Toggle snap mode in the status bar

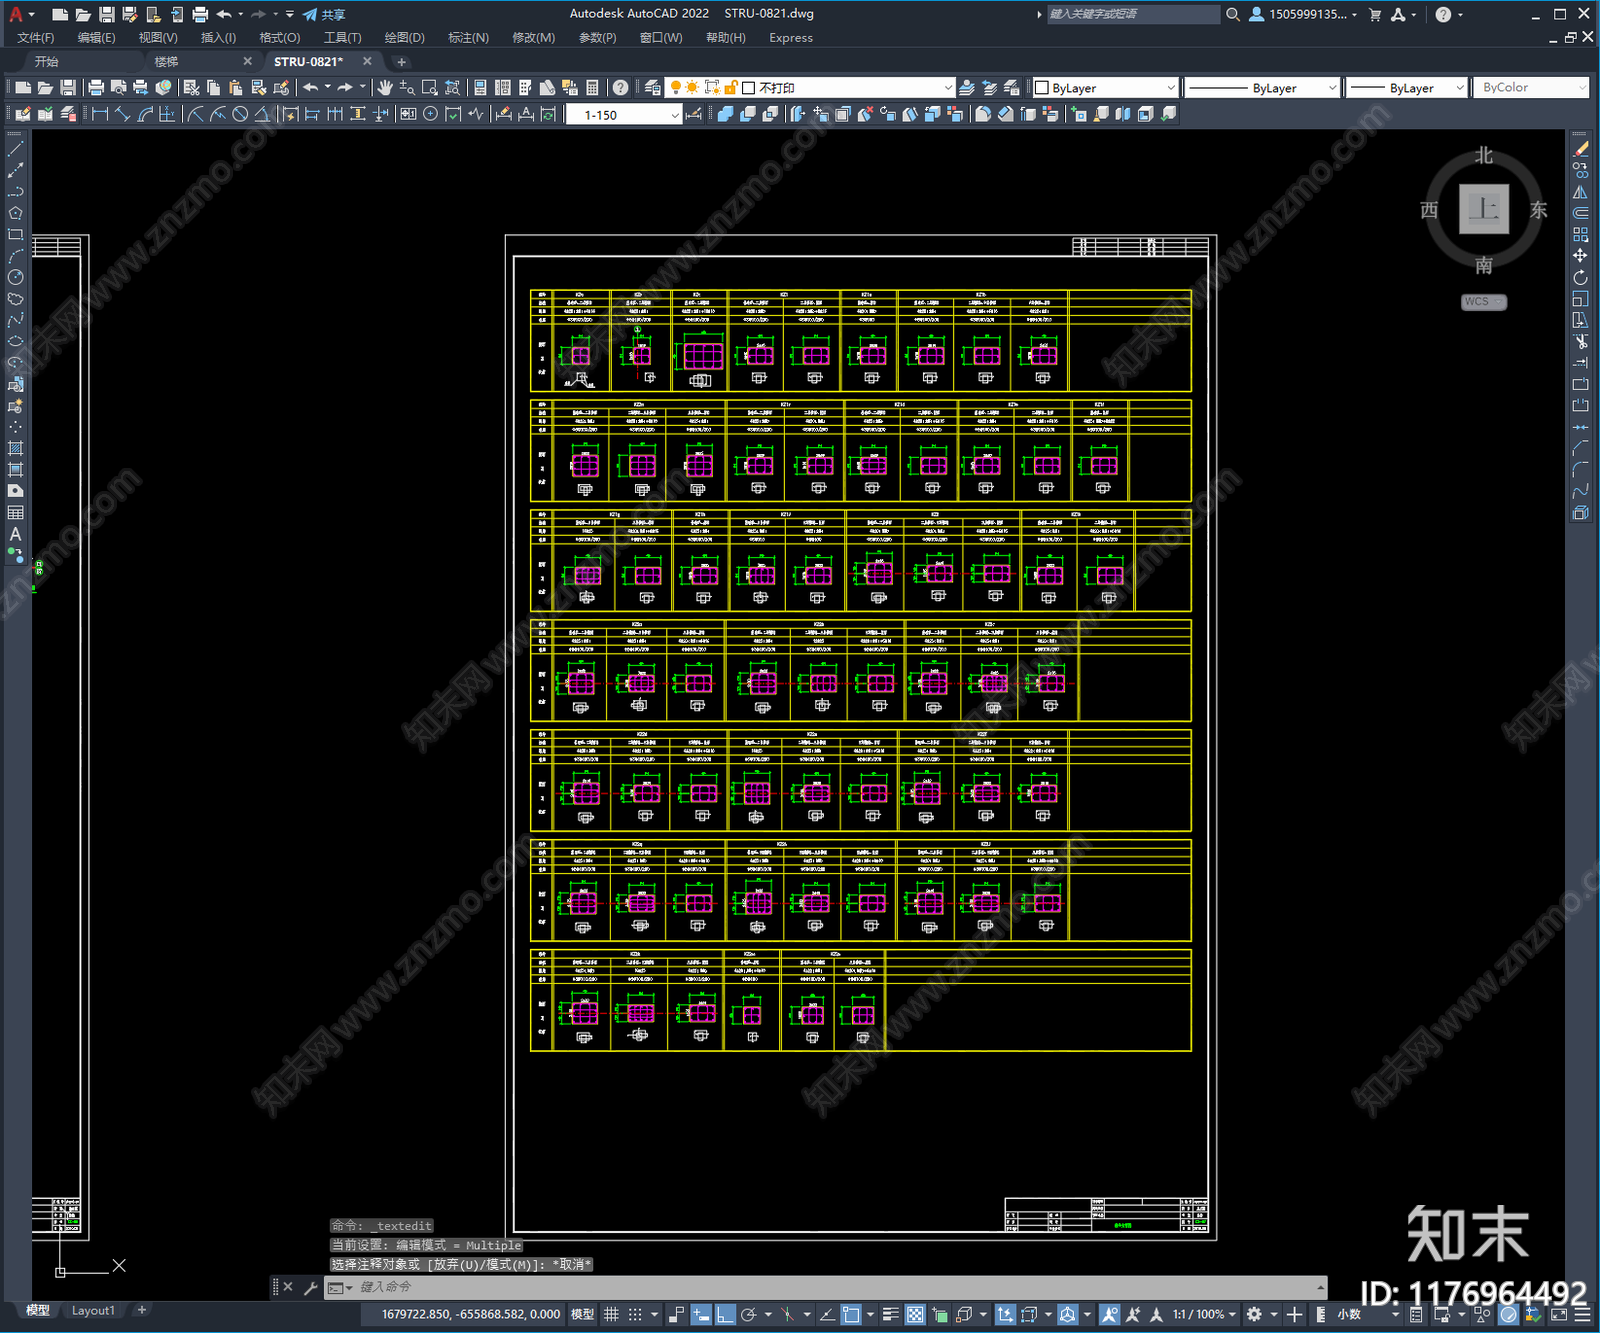click(x=635, y=1314)
